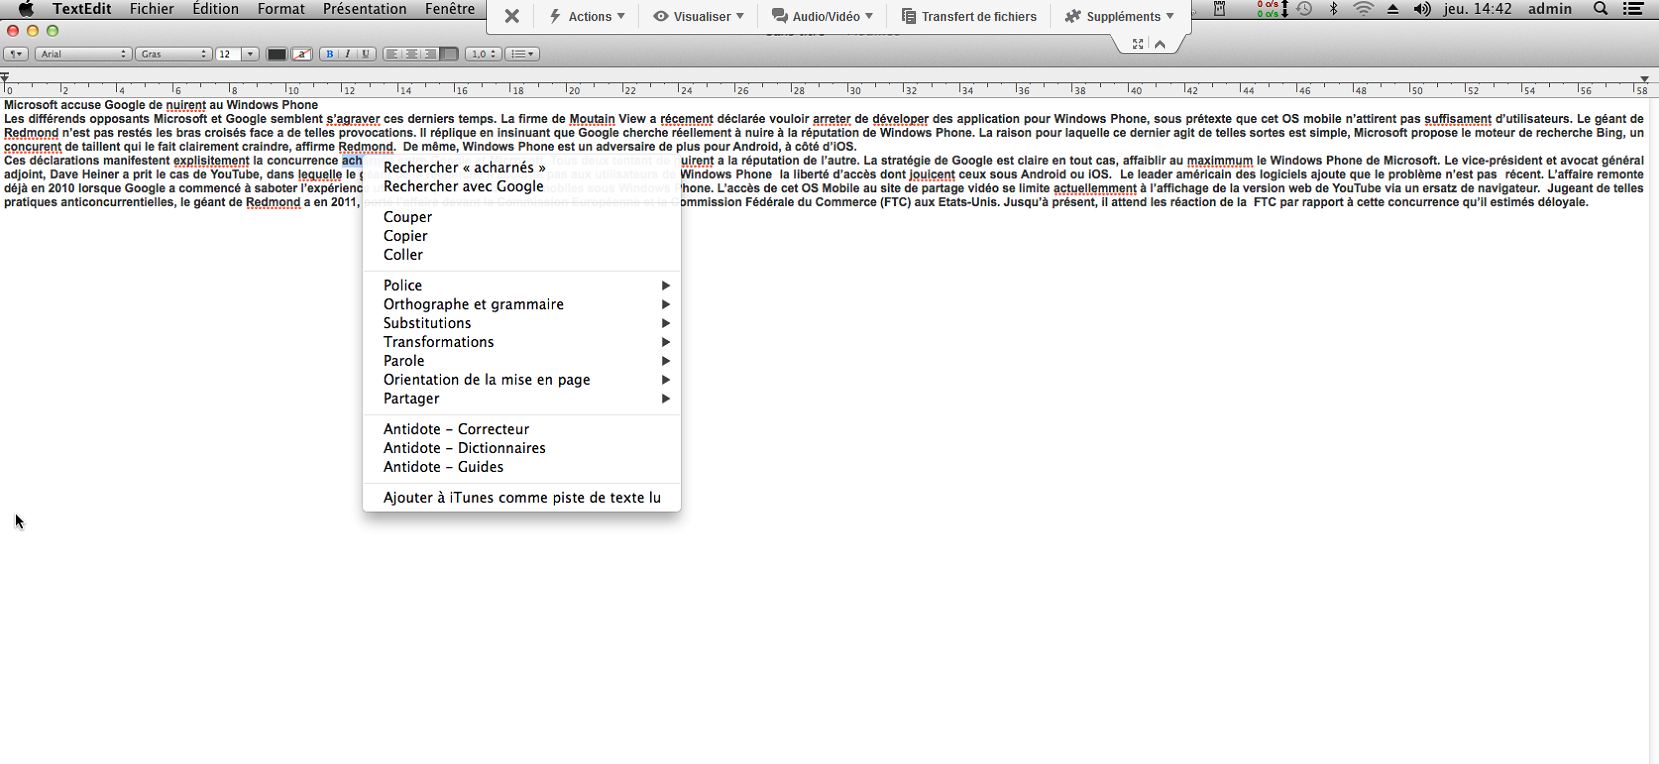
Task: Click the jeu. 14:42 clock
Action: 1478,9
